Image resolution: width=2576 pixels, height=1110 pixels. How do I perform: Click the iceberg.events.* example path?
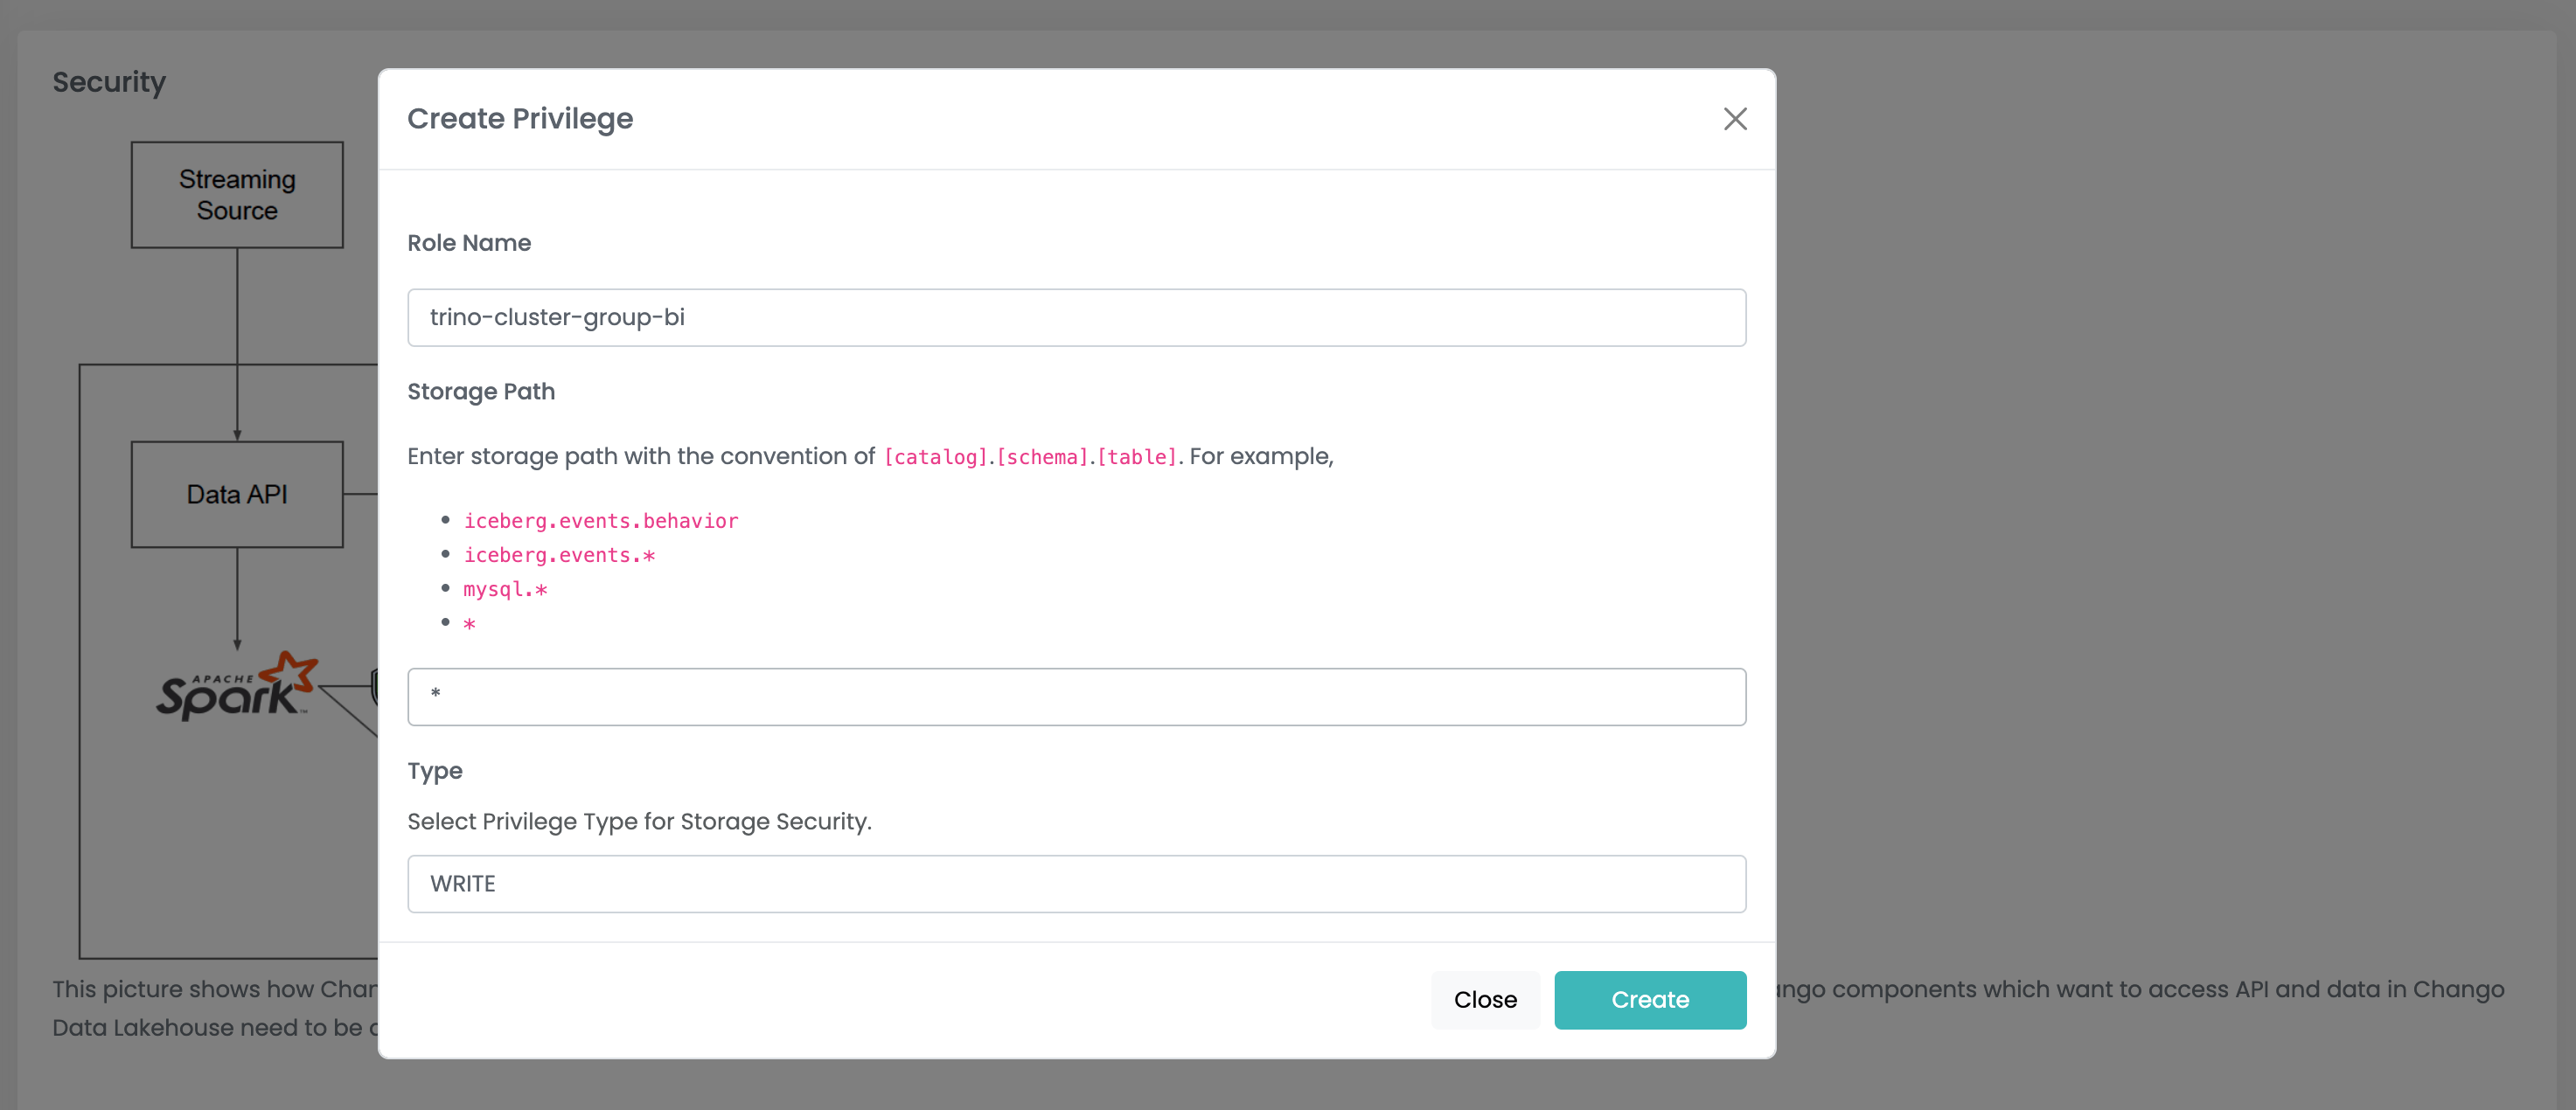tap(558, 555)
